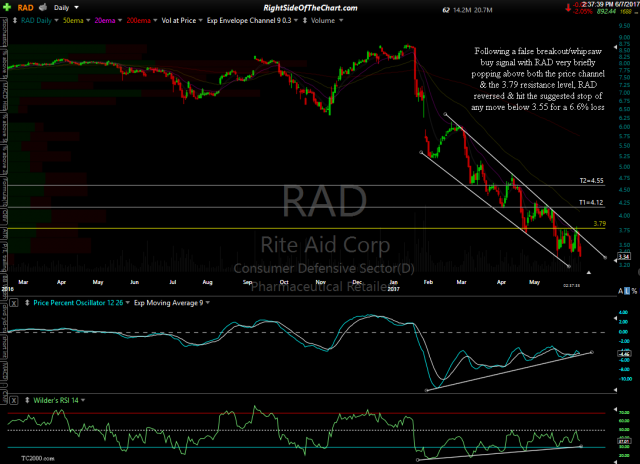Open the Exp Envelope Channel dropdown arrow

[296, 20]
